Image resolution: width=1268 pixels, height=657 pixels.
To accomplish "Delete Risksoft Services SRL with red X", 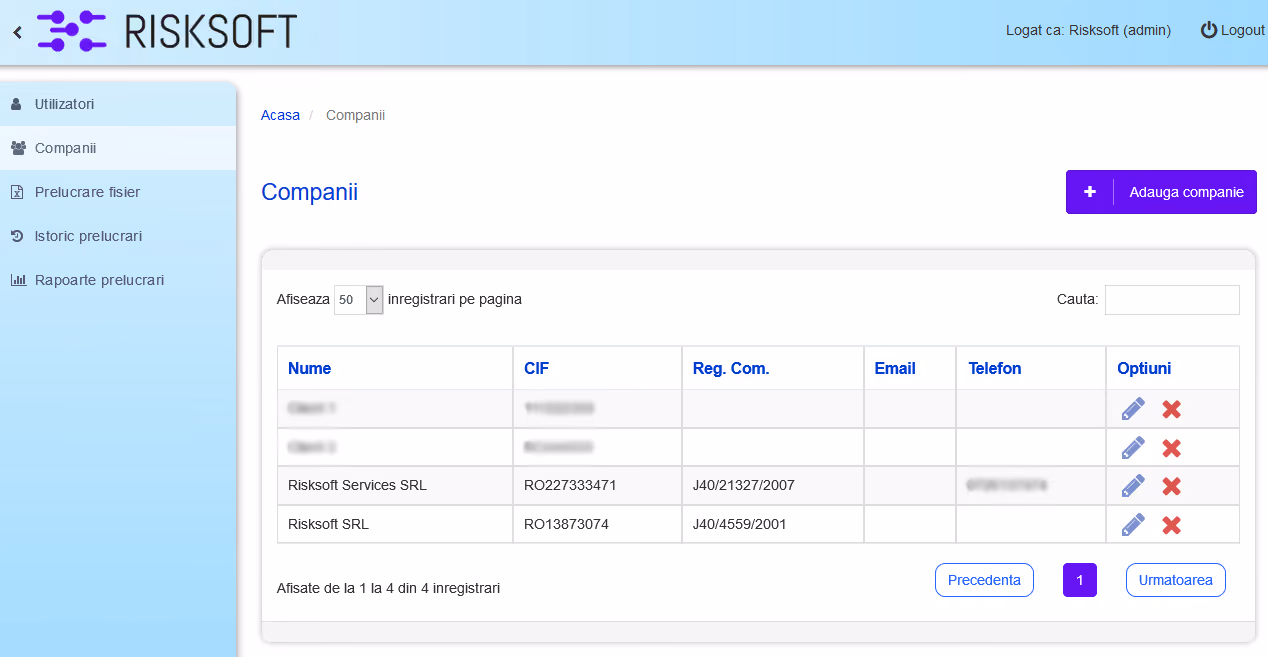I will pyautogui.click(x=1172, y=486).
